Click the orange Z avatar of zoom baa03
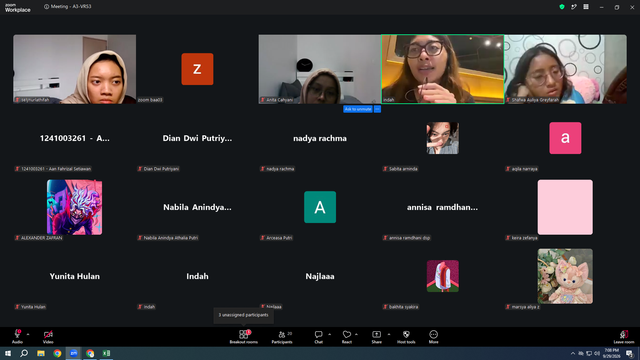The image size is (640, 360). pos(197,69)
